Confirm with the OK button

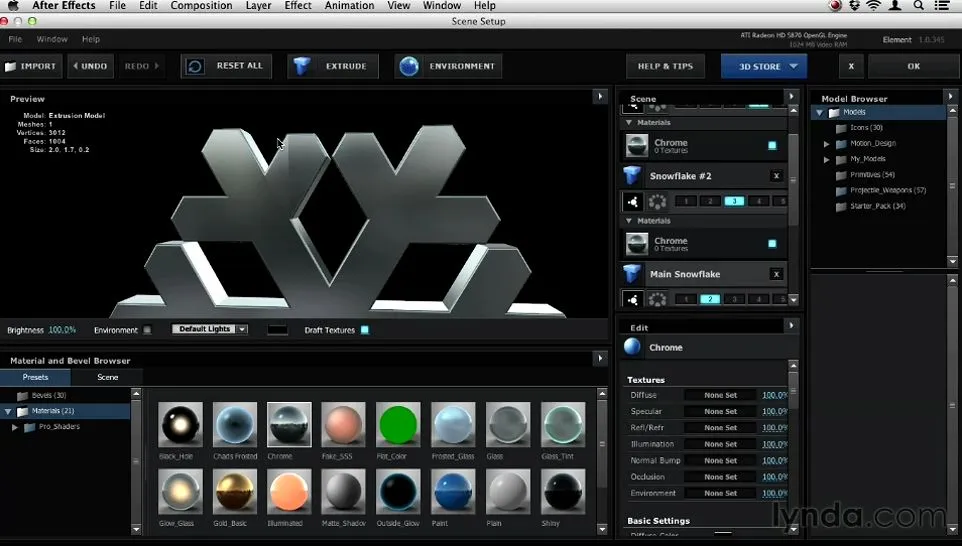(x=914, y=66)
